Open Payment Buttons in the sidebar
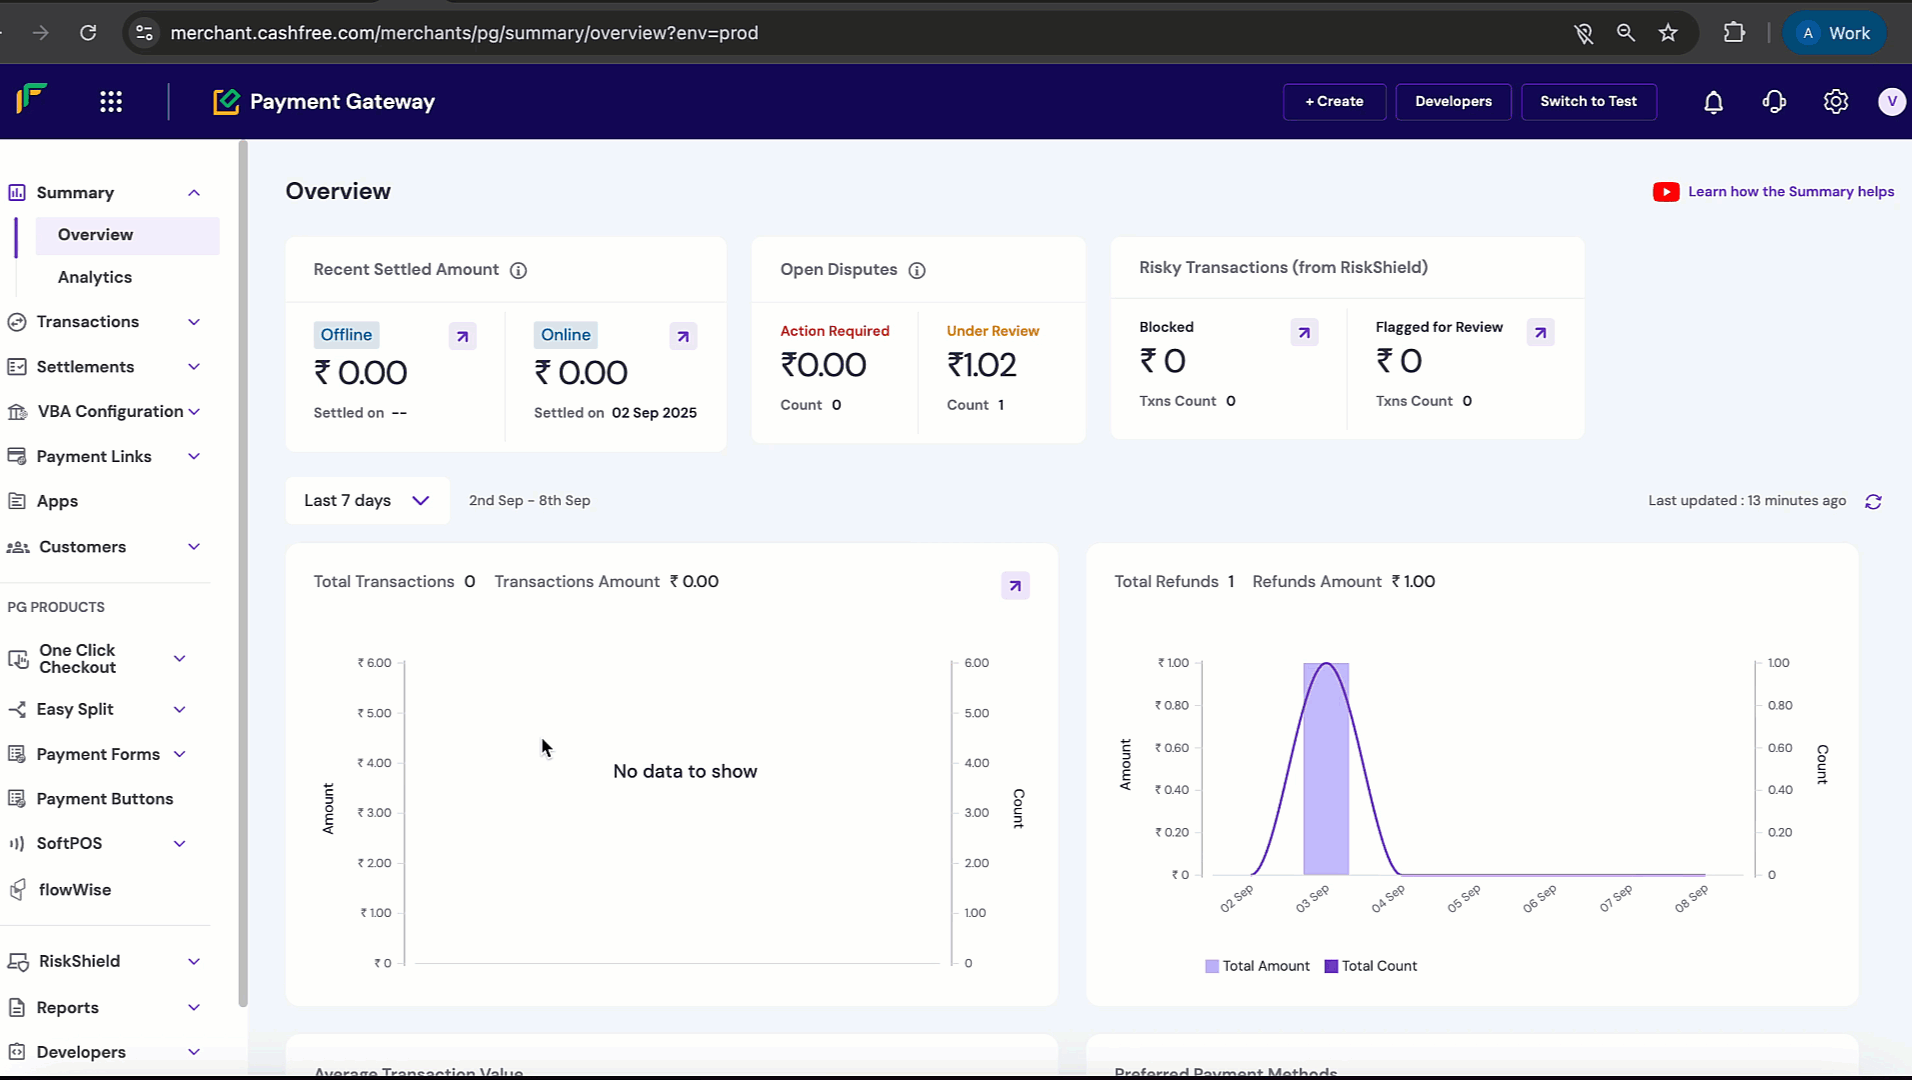The width and height of the screenshot is (1912, 1080). (x=105, y=799)
